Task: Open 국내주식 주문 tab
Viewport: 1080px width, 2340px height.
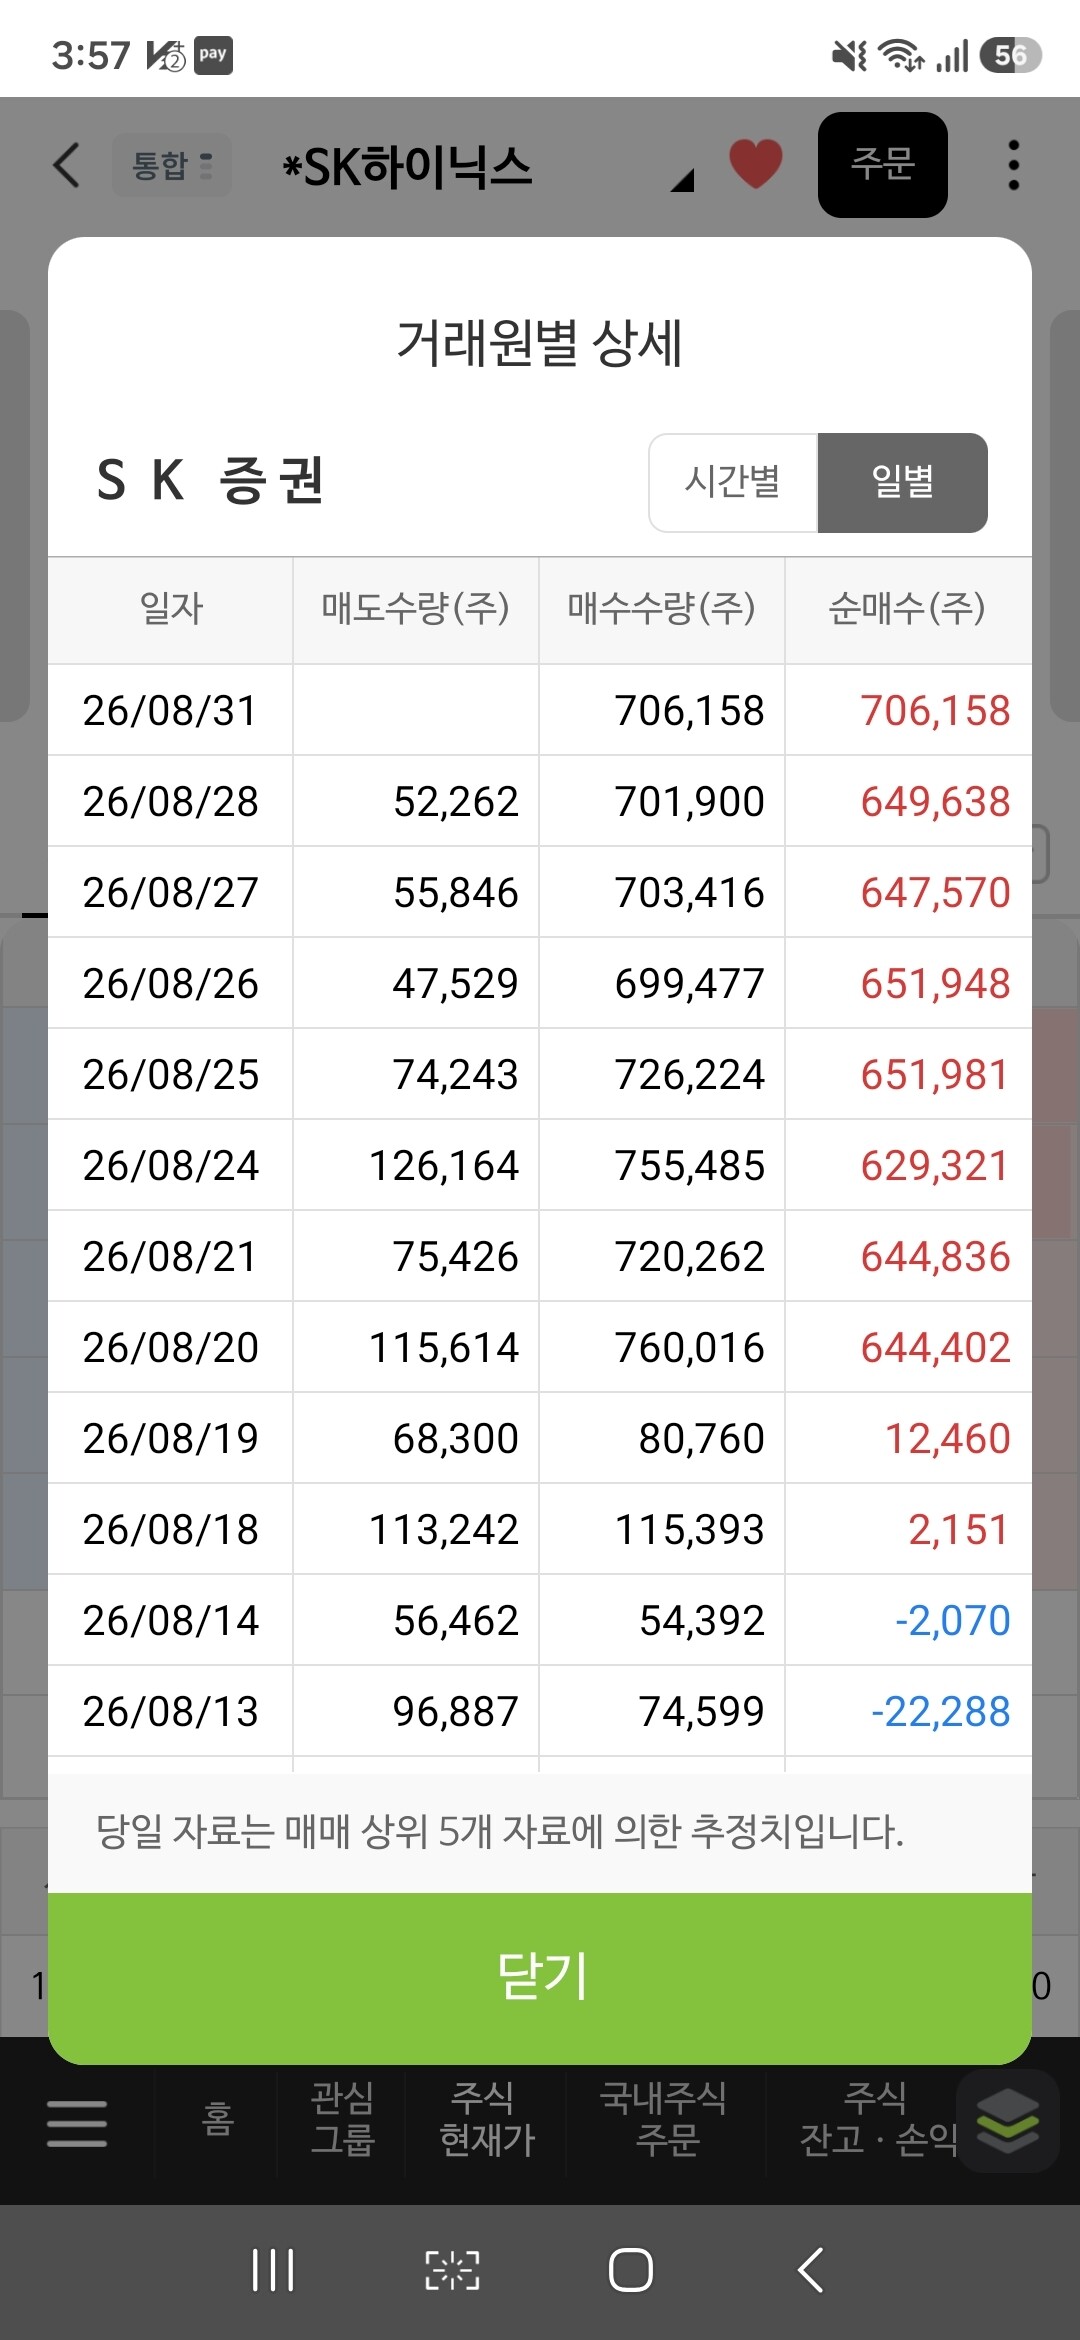Action: (x=664, y=2119)
